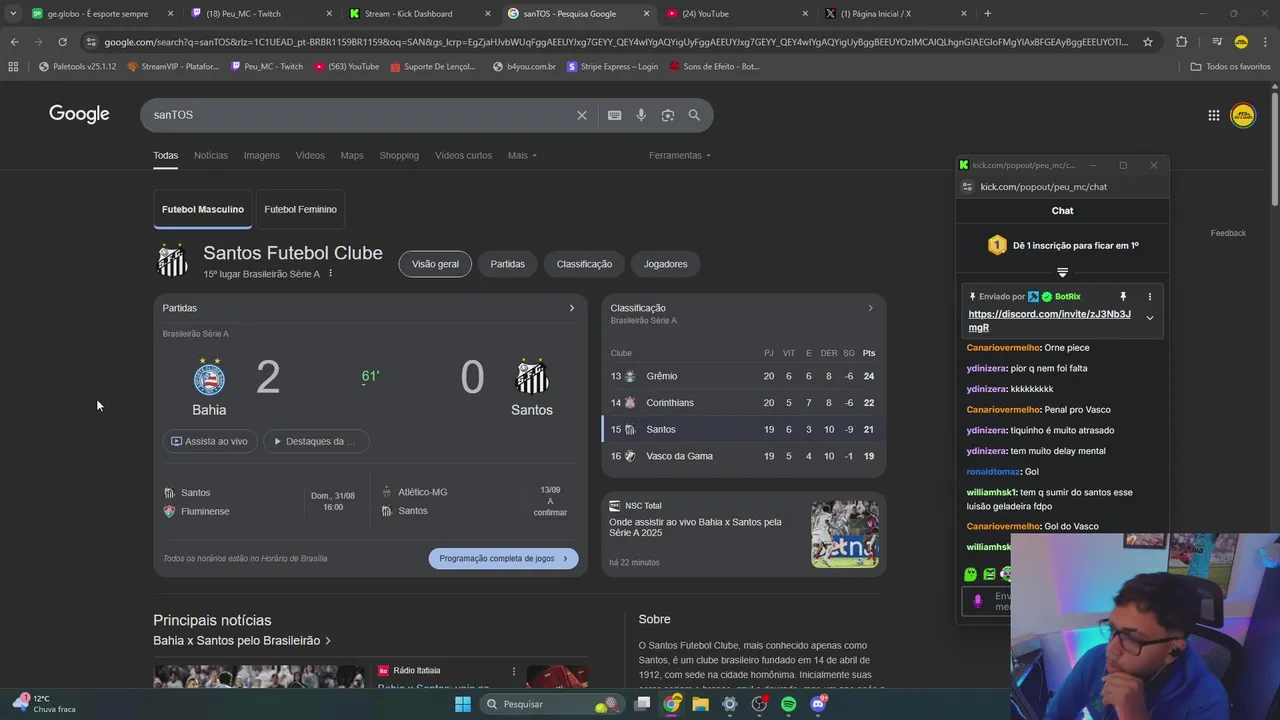Switch to the Shopping results tab
Image resolution: width=1280 pixels, height=720 pixels.
pos(399,155)
